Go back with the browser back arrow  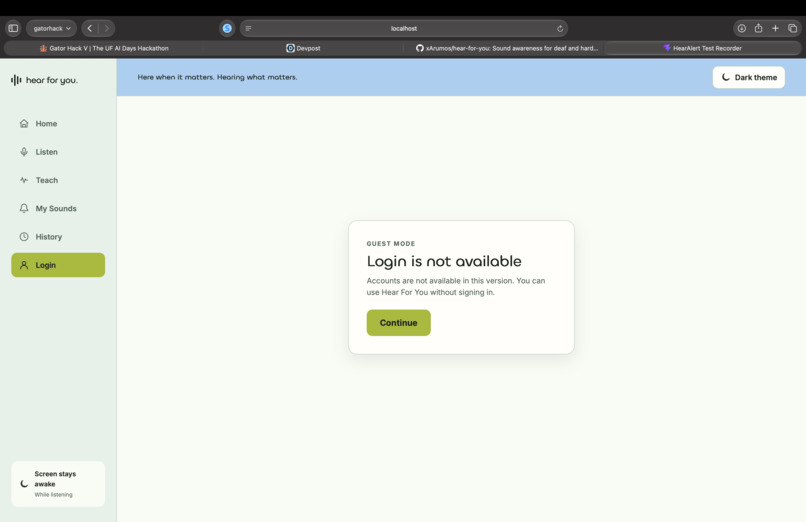click(90, 28)
